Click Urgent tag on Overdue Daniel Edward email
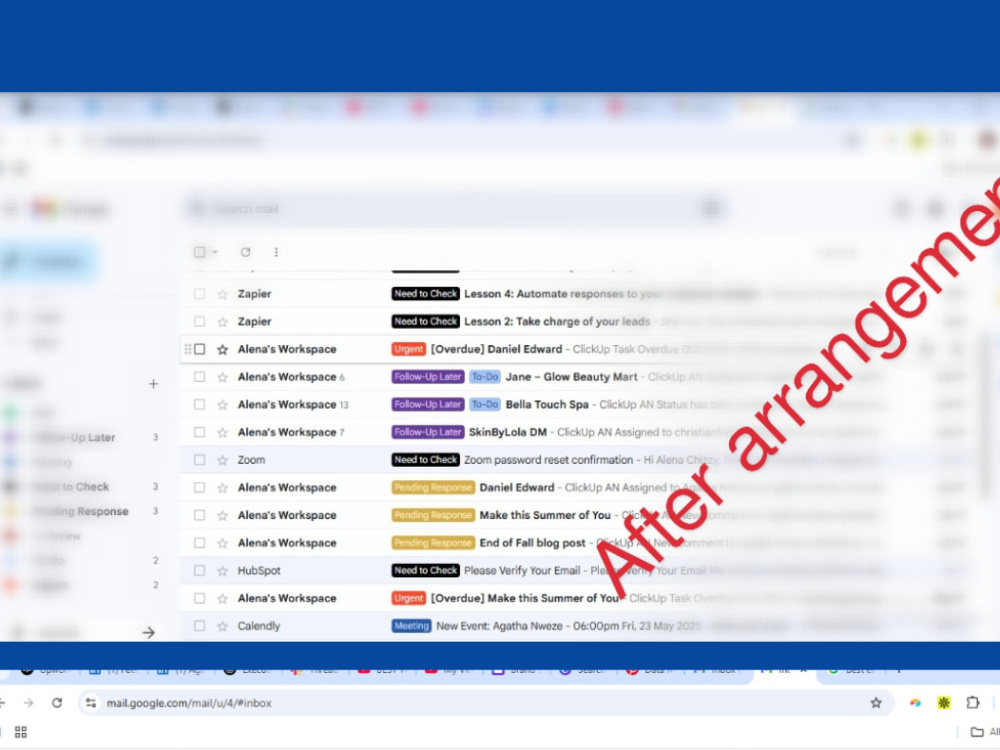The width and height of the screenshot is (1000, 750). (x=409, y=349)
